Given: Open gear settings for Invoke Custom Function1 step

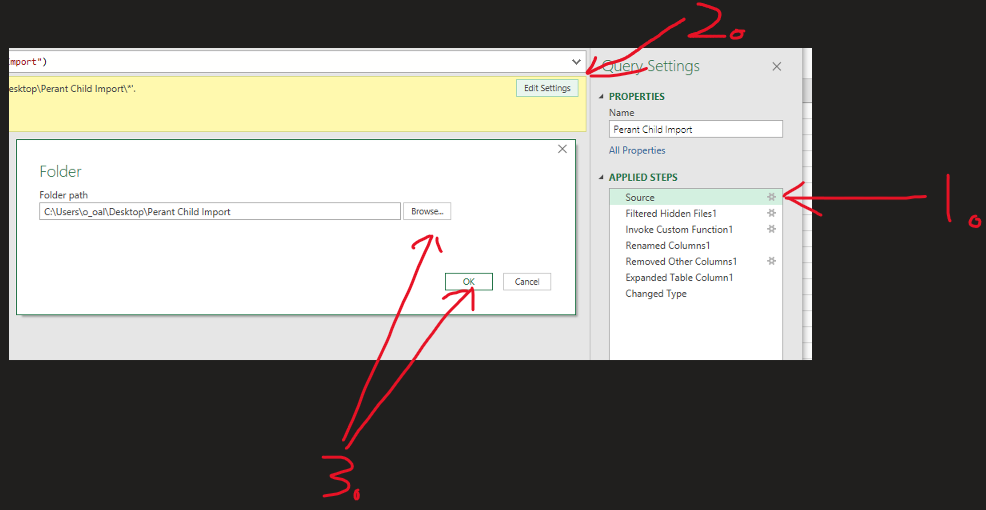Looking at the screenshot, I should [x=771, y=229].
